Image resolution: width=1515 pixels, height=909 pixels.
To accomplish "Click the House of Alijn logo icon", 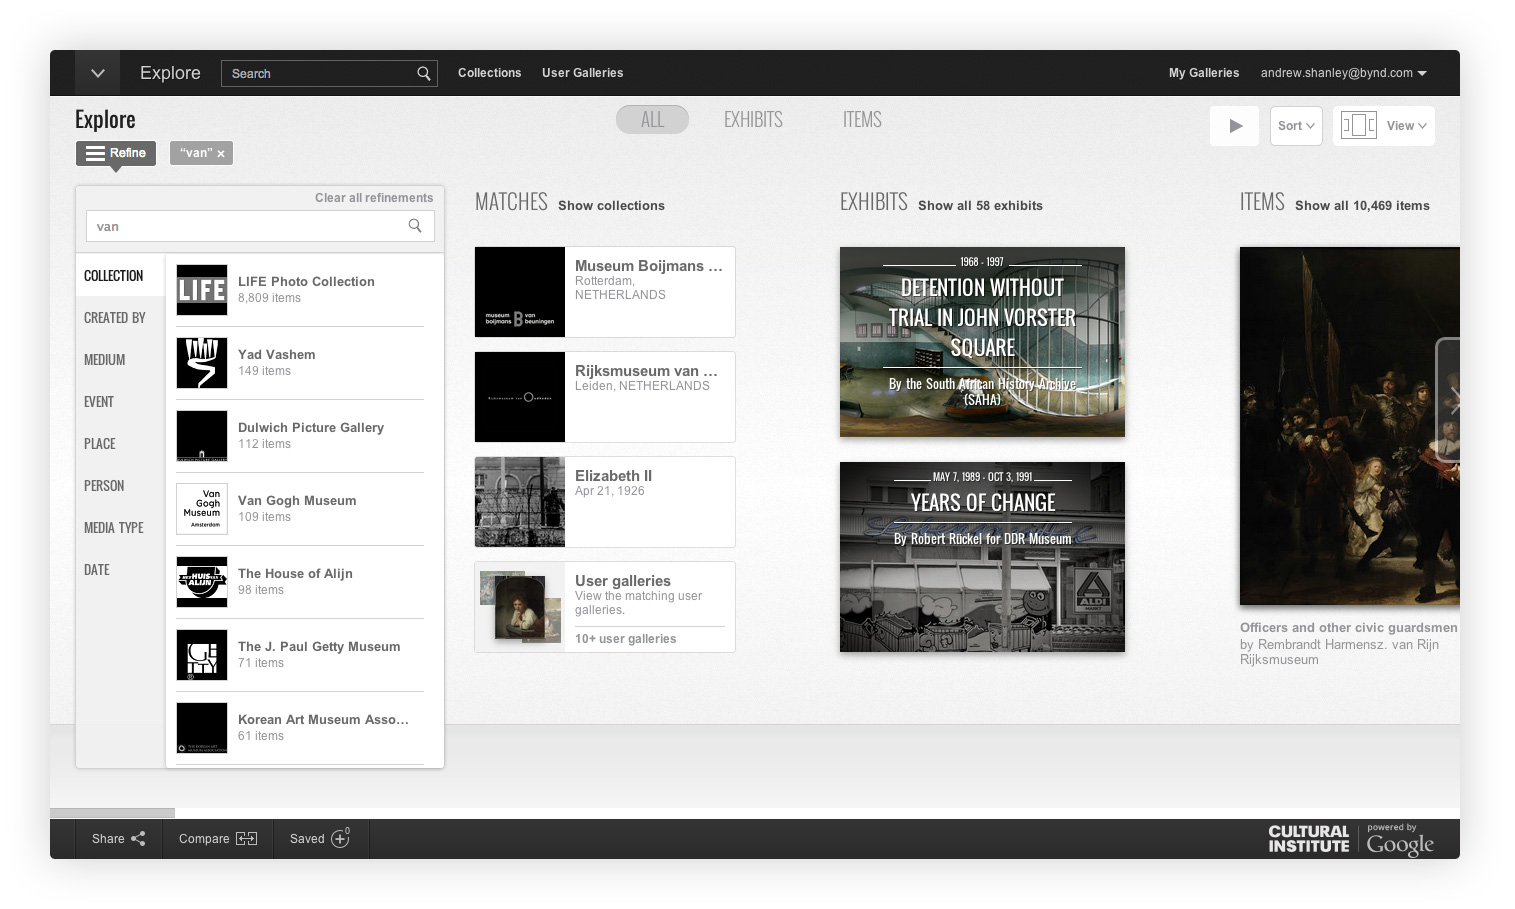I will (x=202, y=582).
